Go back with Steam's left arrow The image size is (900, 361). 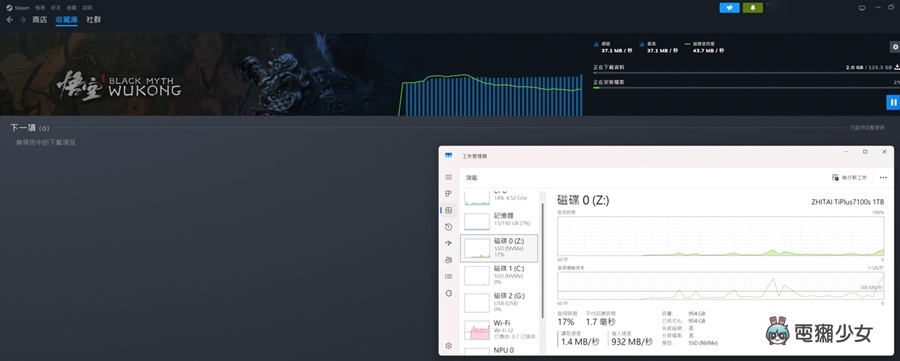[x=10, y=20]
